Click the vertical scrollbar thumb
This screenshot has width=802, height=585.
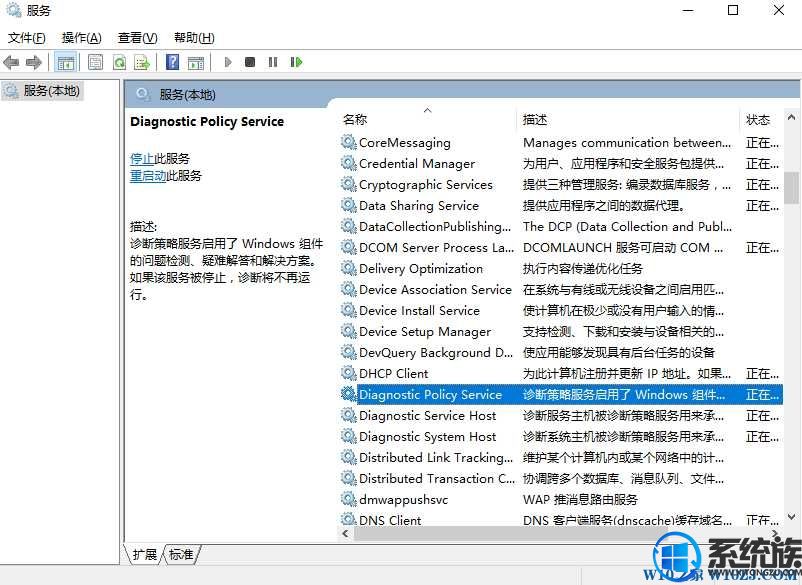[x=791, y=188]
